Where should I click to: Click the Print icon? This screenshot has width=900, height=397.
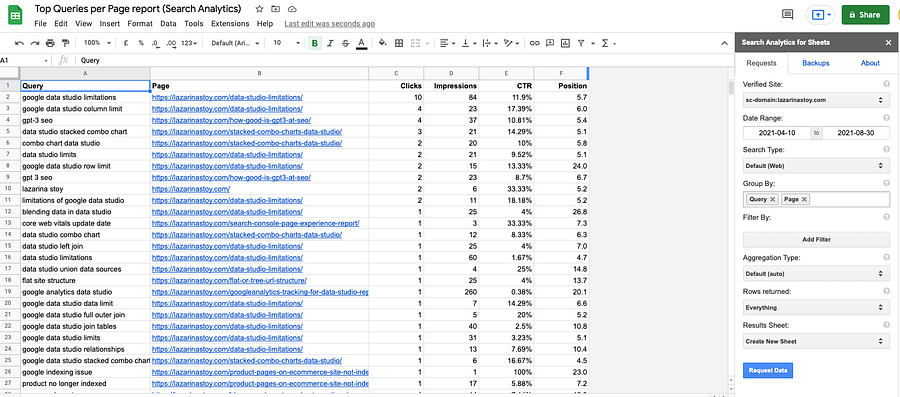tap(50, 43)
